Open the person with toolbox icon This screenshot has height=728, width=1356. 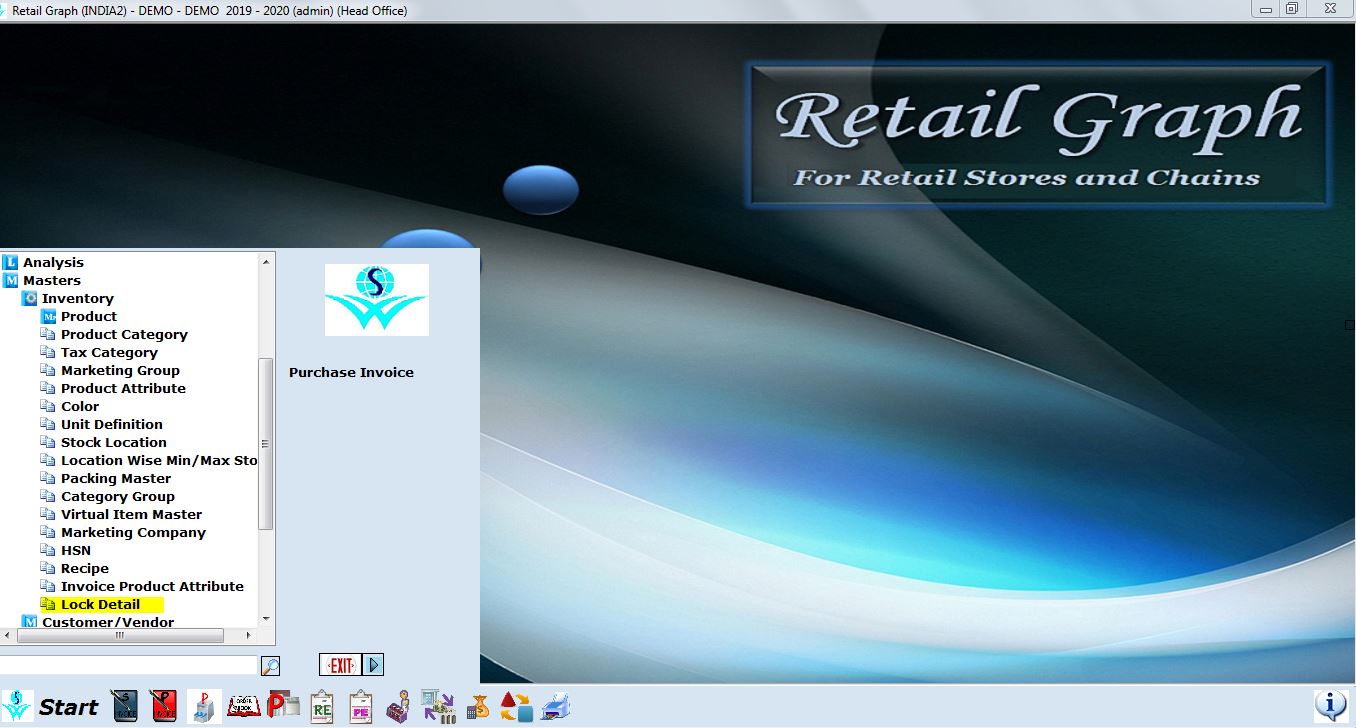click(x=399, y=706)
